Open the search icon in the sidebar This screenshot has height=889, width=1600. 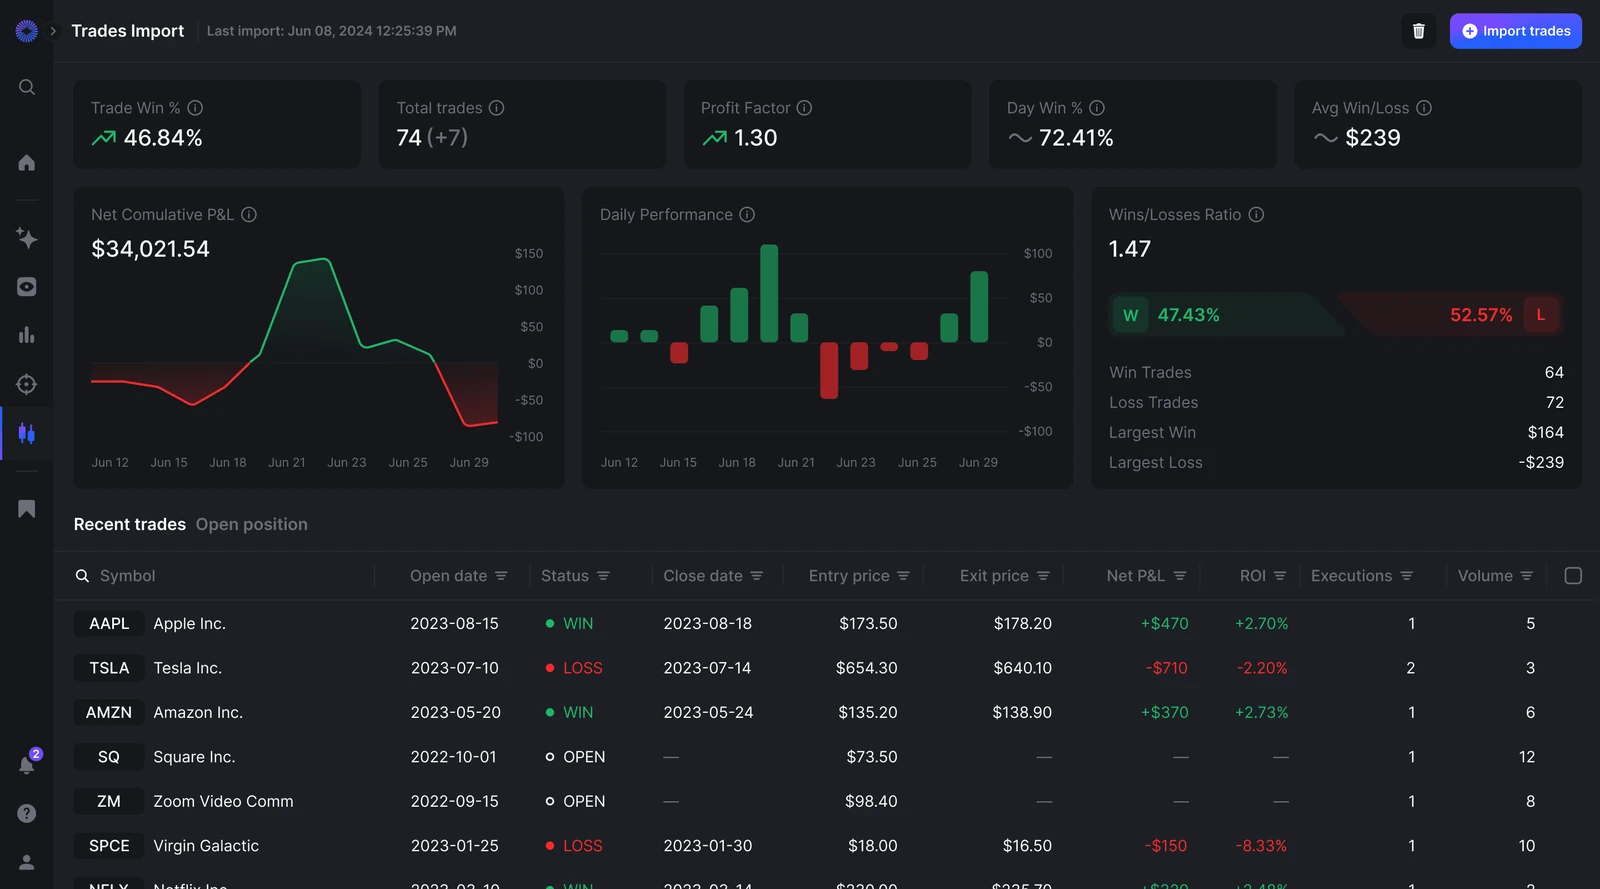coord(27,87)
